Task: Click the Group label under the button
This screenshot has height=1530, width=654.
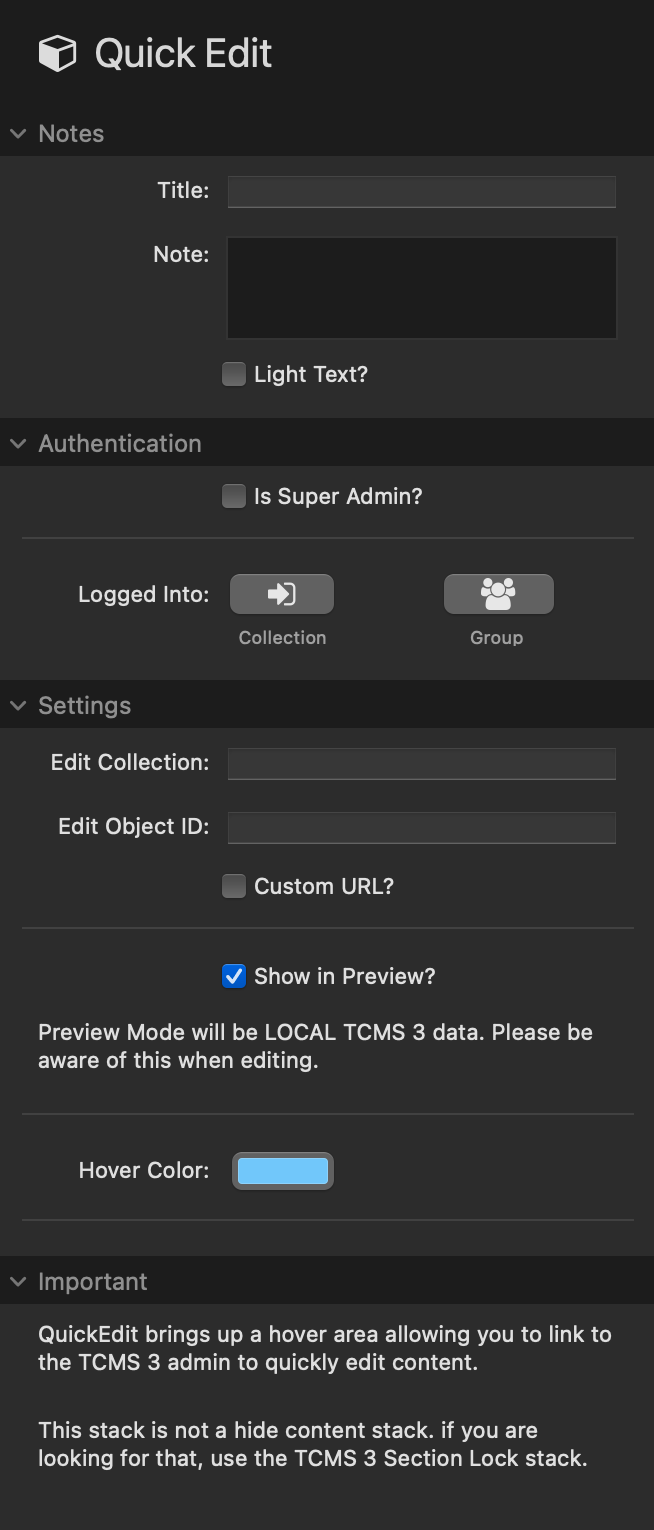Action: [x=497, y=638]
